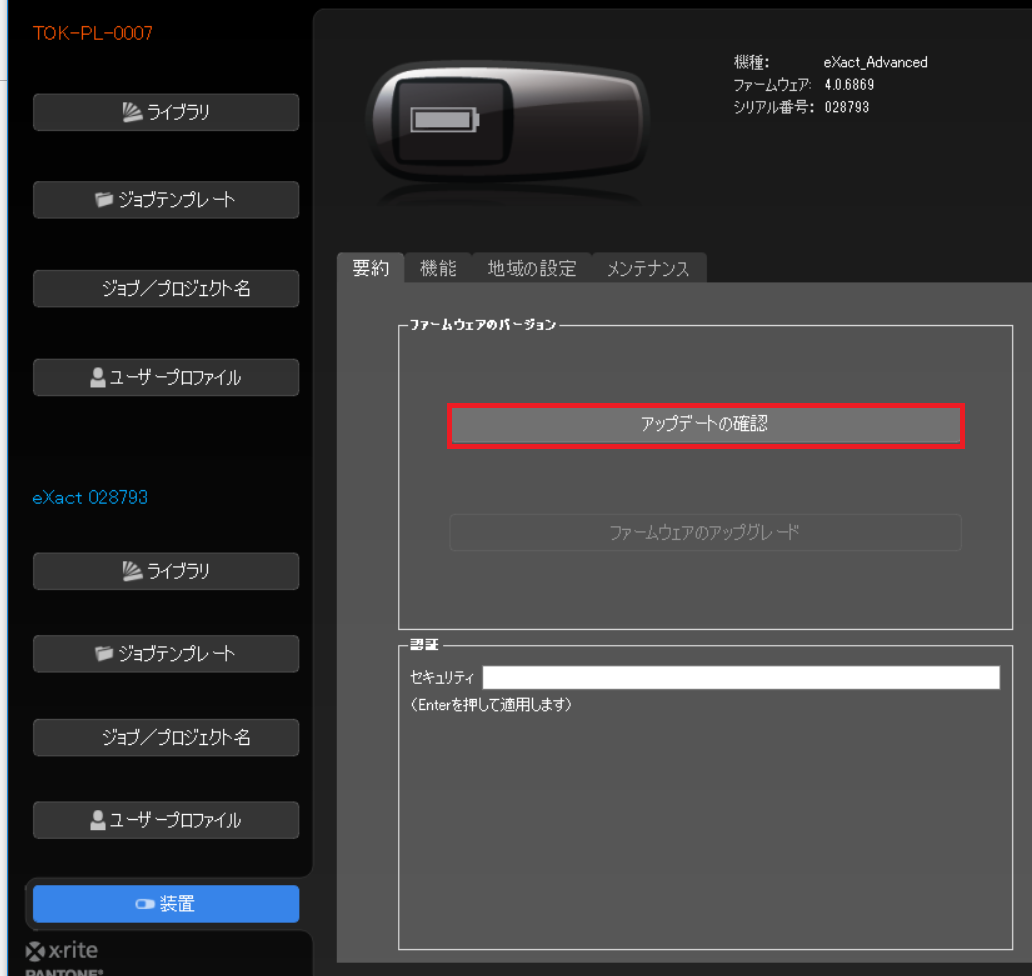Open ジョブ/プロジェクト名 under TOK-PL-0007
1032x976 pixels.
tap(166, 288)
